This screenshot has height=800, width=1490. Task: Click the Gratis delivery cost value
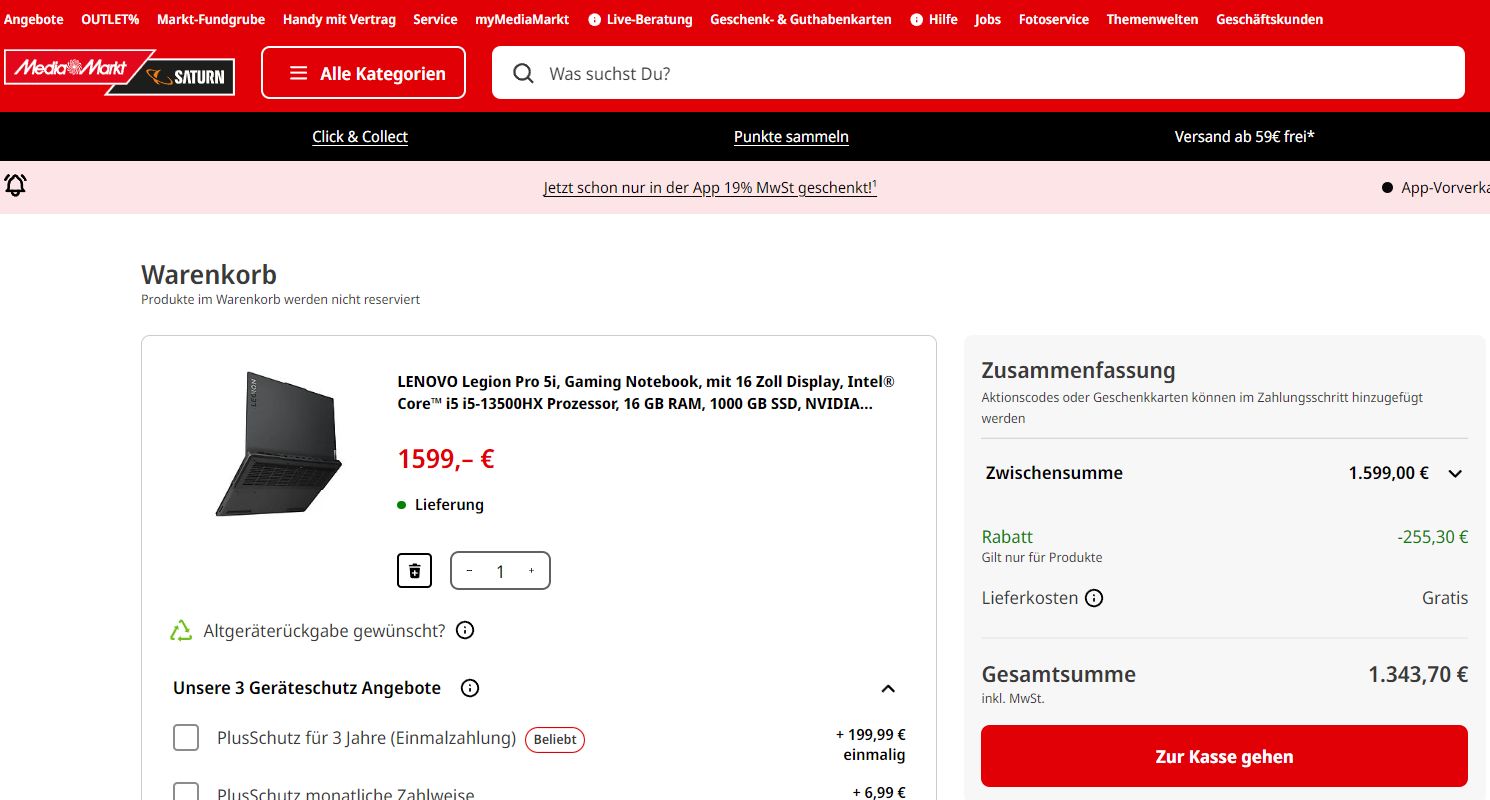tap(1445, 598)
